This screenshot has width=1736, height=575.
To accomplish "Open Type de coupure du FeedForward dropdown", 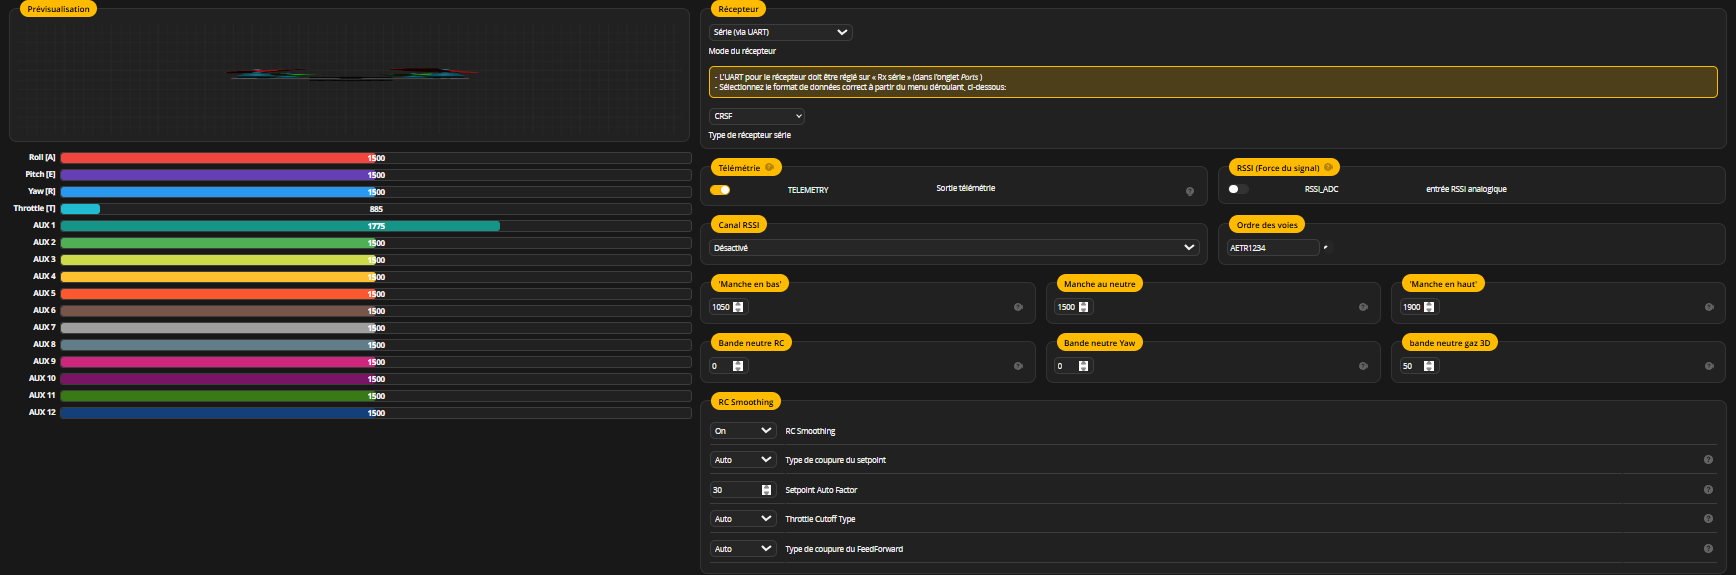I will 743,549.
